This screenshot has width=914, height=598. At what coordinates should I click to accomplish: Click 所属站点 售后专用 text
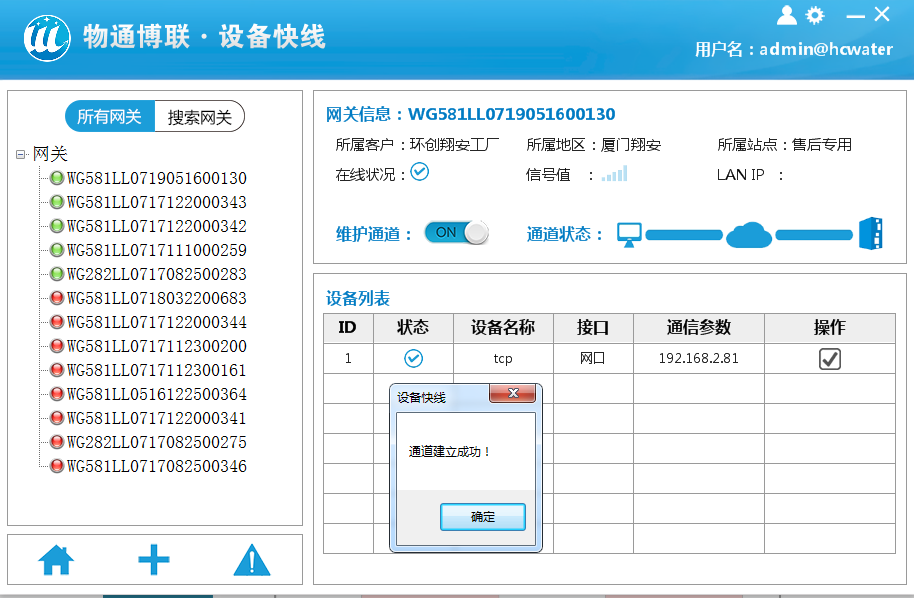(x=785, y=145)
